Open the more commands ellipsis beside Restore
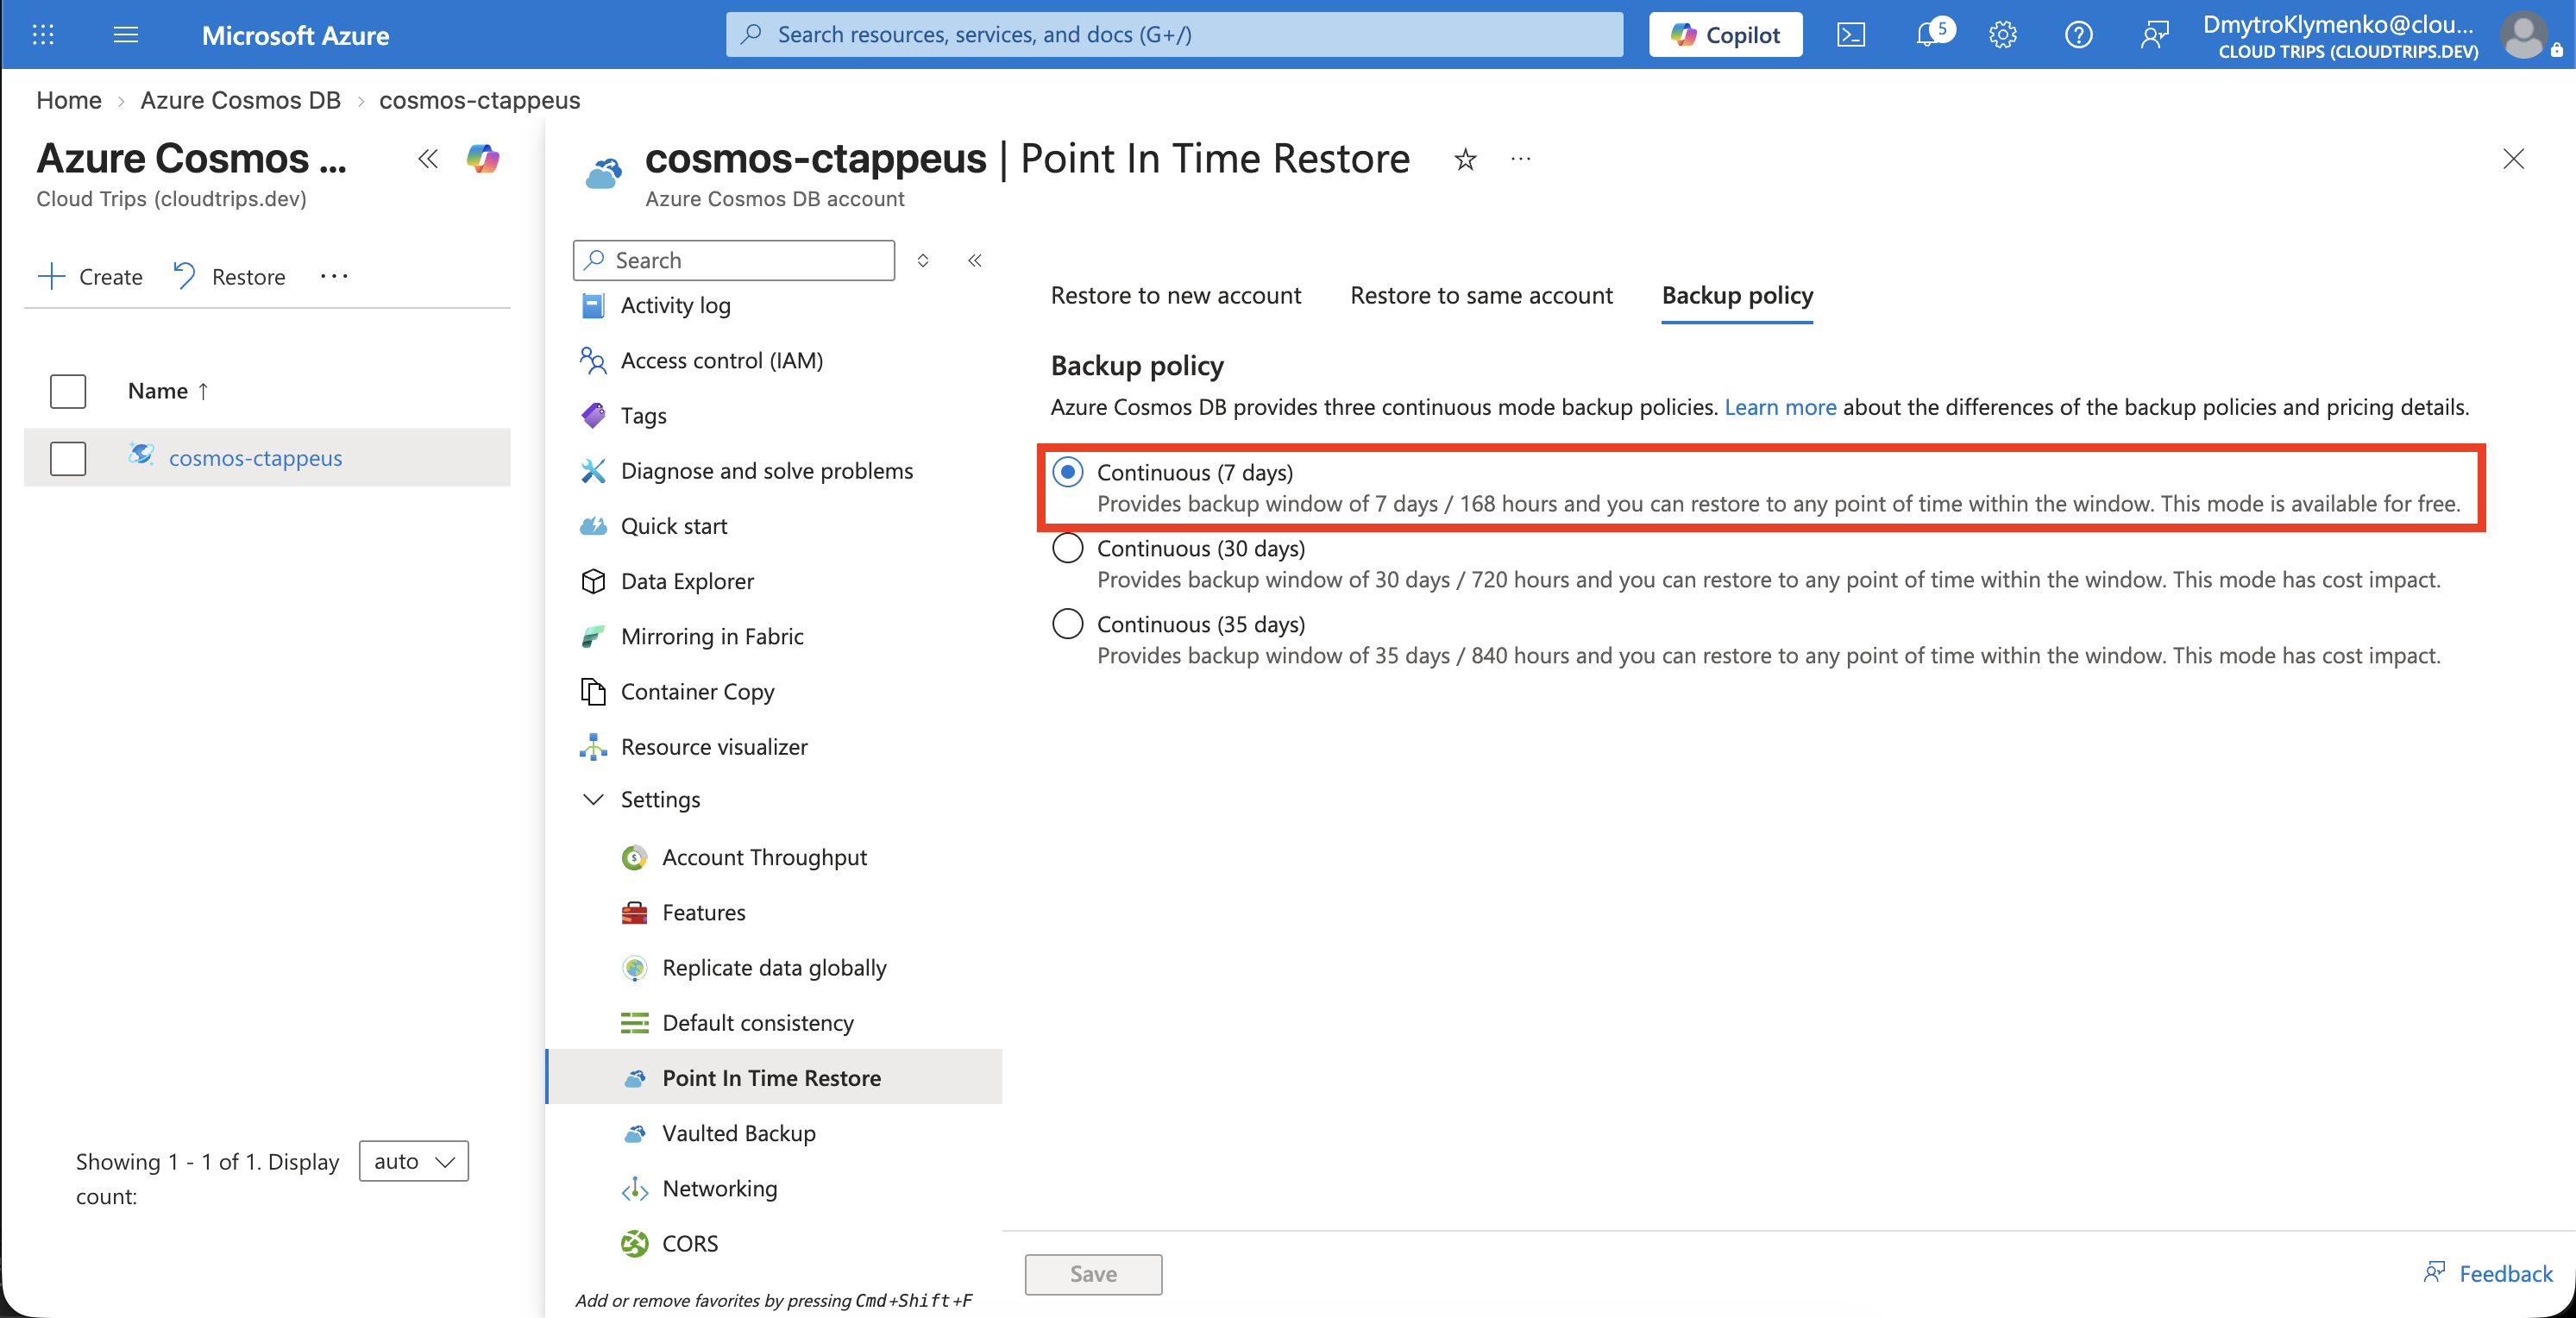 [x=334, y=277]
